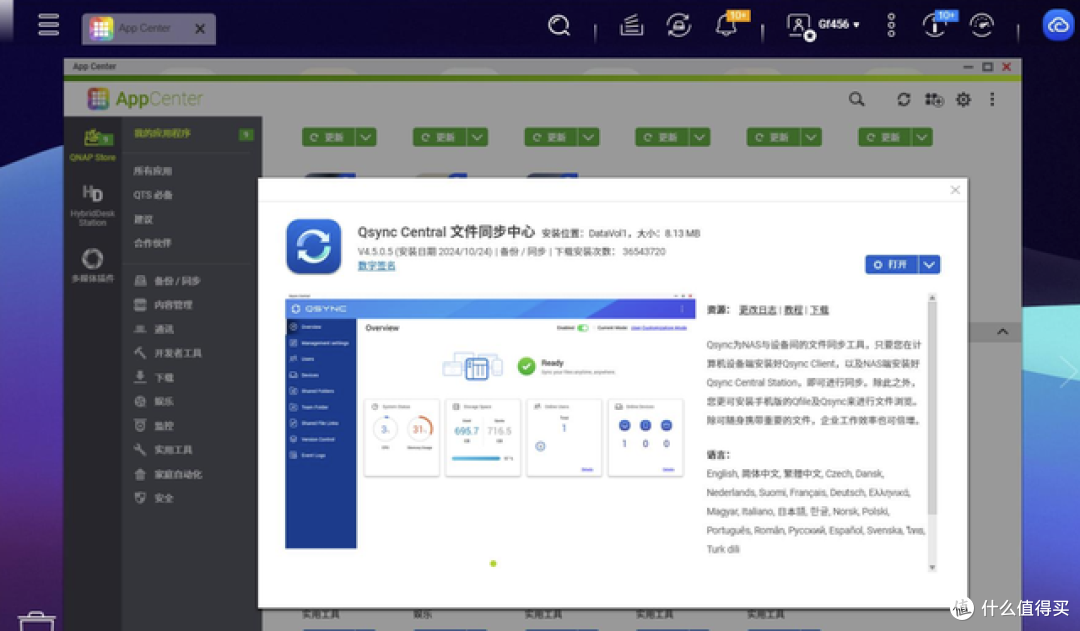This screenshot has height=631, width=1080.
Task: Click the scrollbar up arrow in dialog
Action: tap(932, 298)
